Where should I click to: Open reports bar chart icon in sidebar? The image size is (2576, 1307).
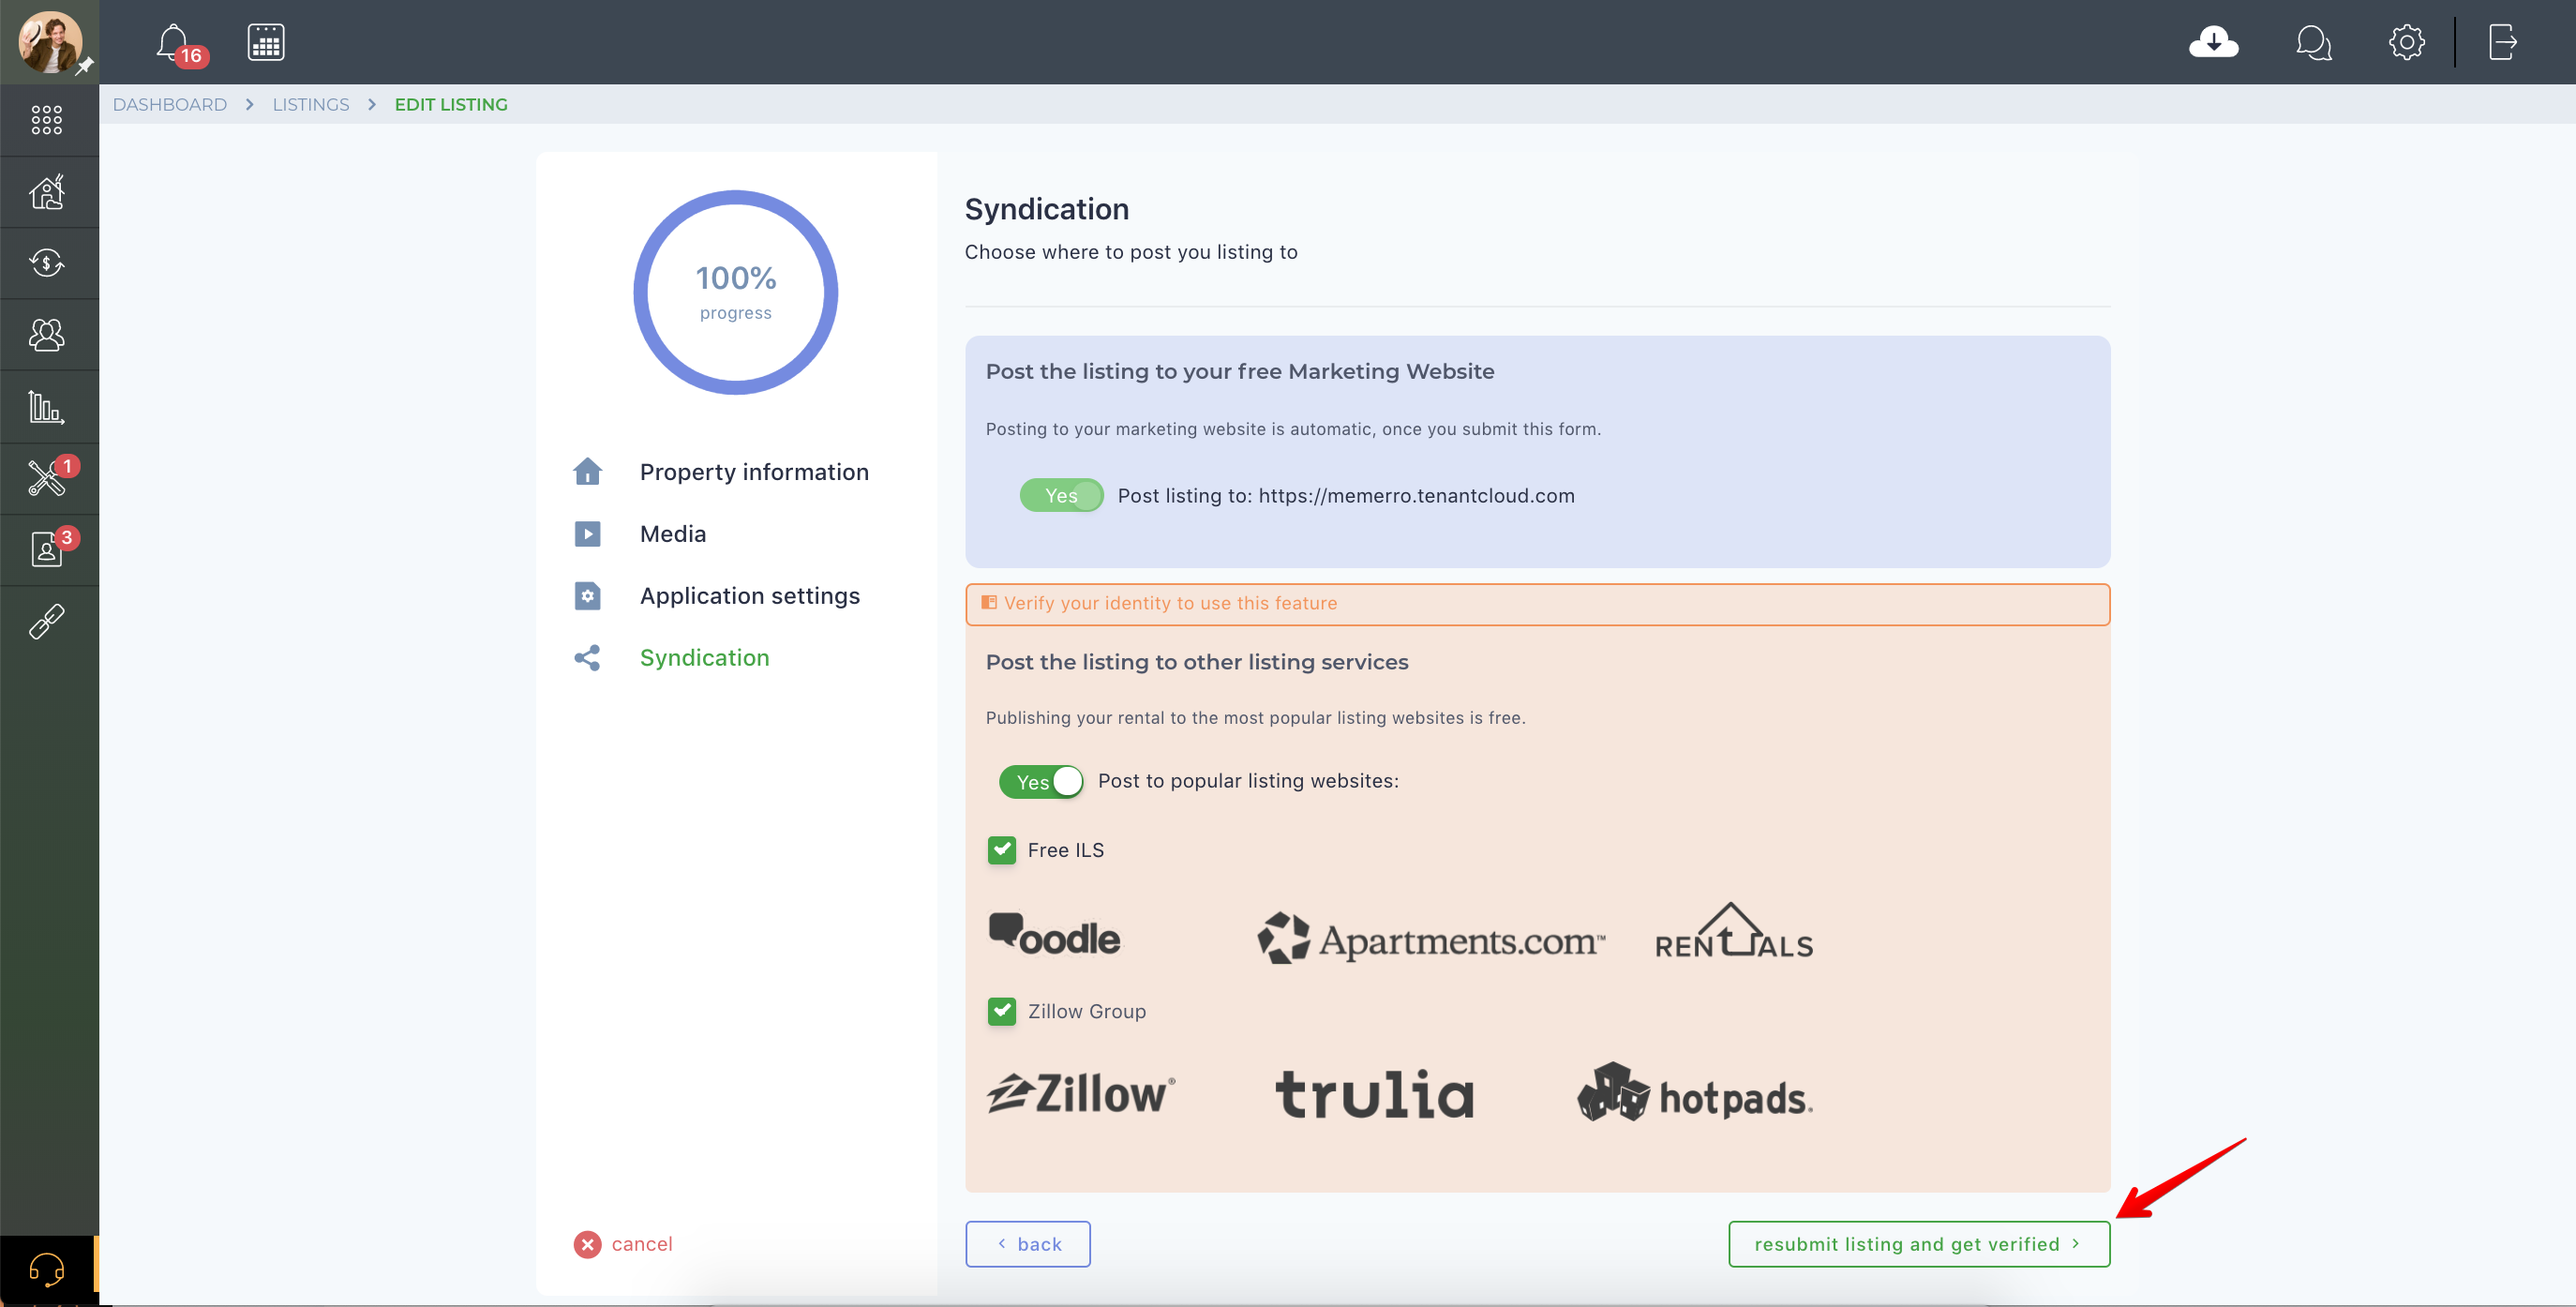[47, 407]
